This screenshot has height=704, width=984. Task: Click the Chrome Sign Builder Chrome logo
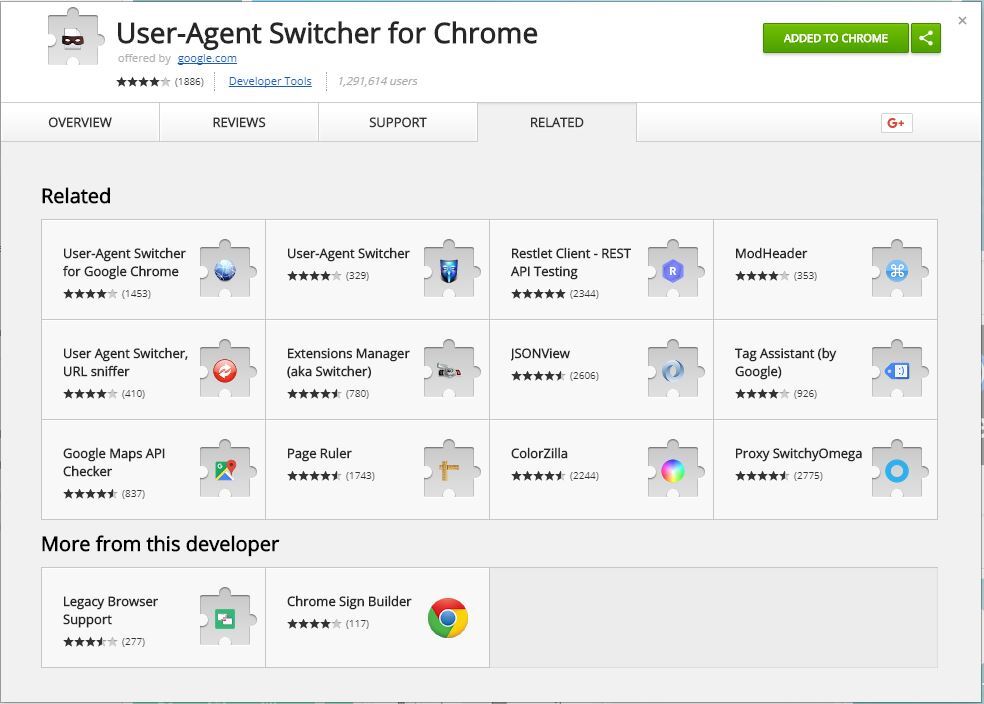coord(448,617)
